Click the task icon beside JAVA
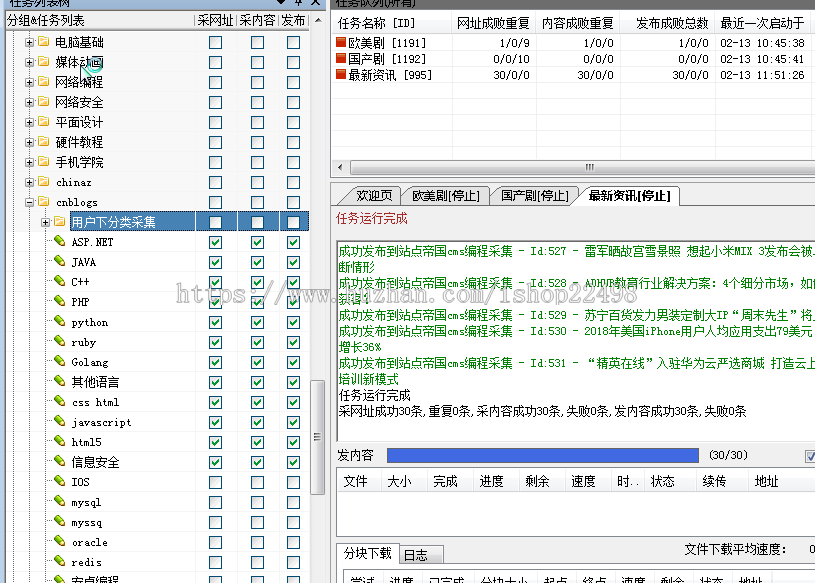This screenshot has height=583, width=815. click(60, 261)
